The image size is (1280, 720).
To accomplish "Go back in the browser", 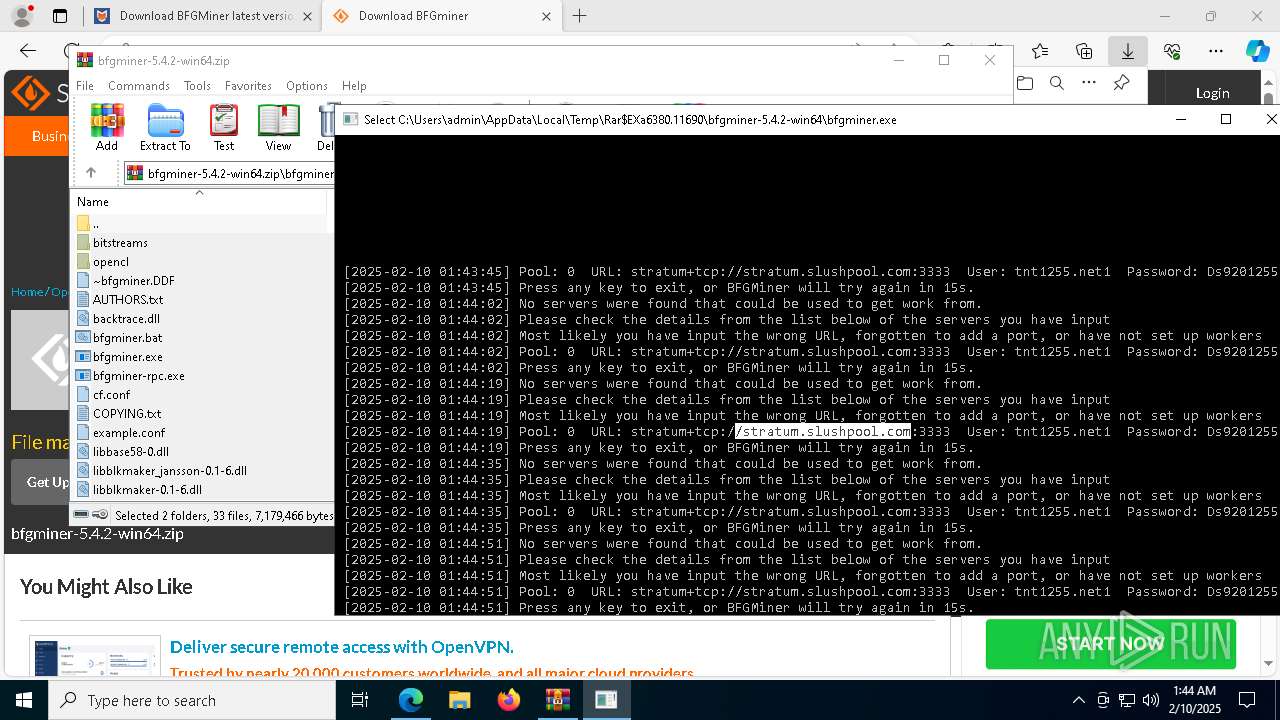I will pyautogui.click(x=28, y=51).
